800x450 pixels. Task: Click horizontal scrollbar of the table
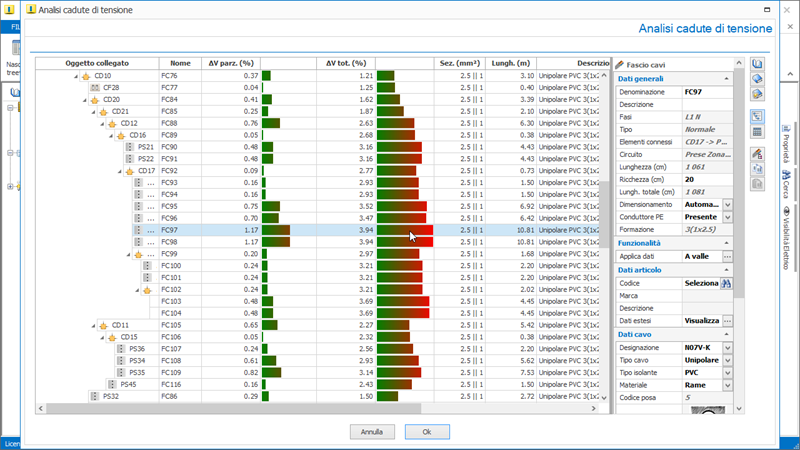coord(233,408)
